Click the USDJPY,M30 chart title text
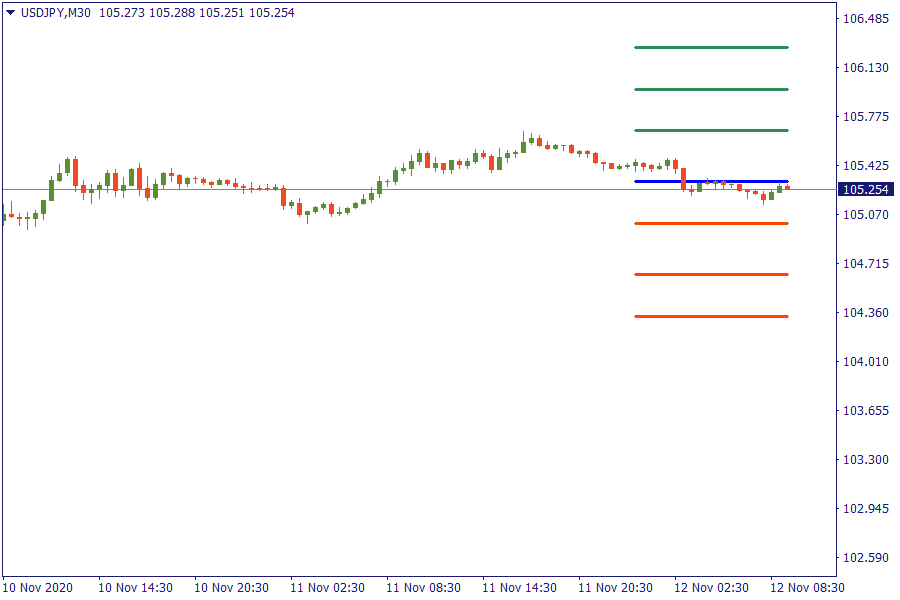Screen dimensions: 900x600 pos(56,13)
